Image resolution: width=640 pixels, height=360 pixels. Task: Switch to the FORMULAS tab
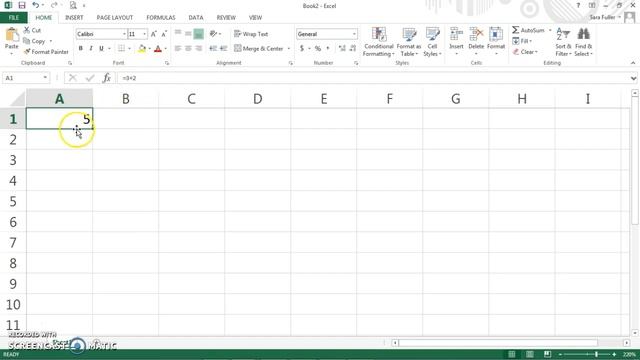161,18
